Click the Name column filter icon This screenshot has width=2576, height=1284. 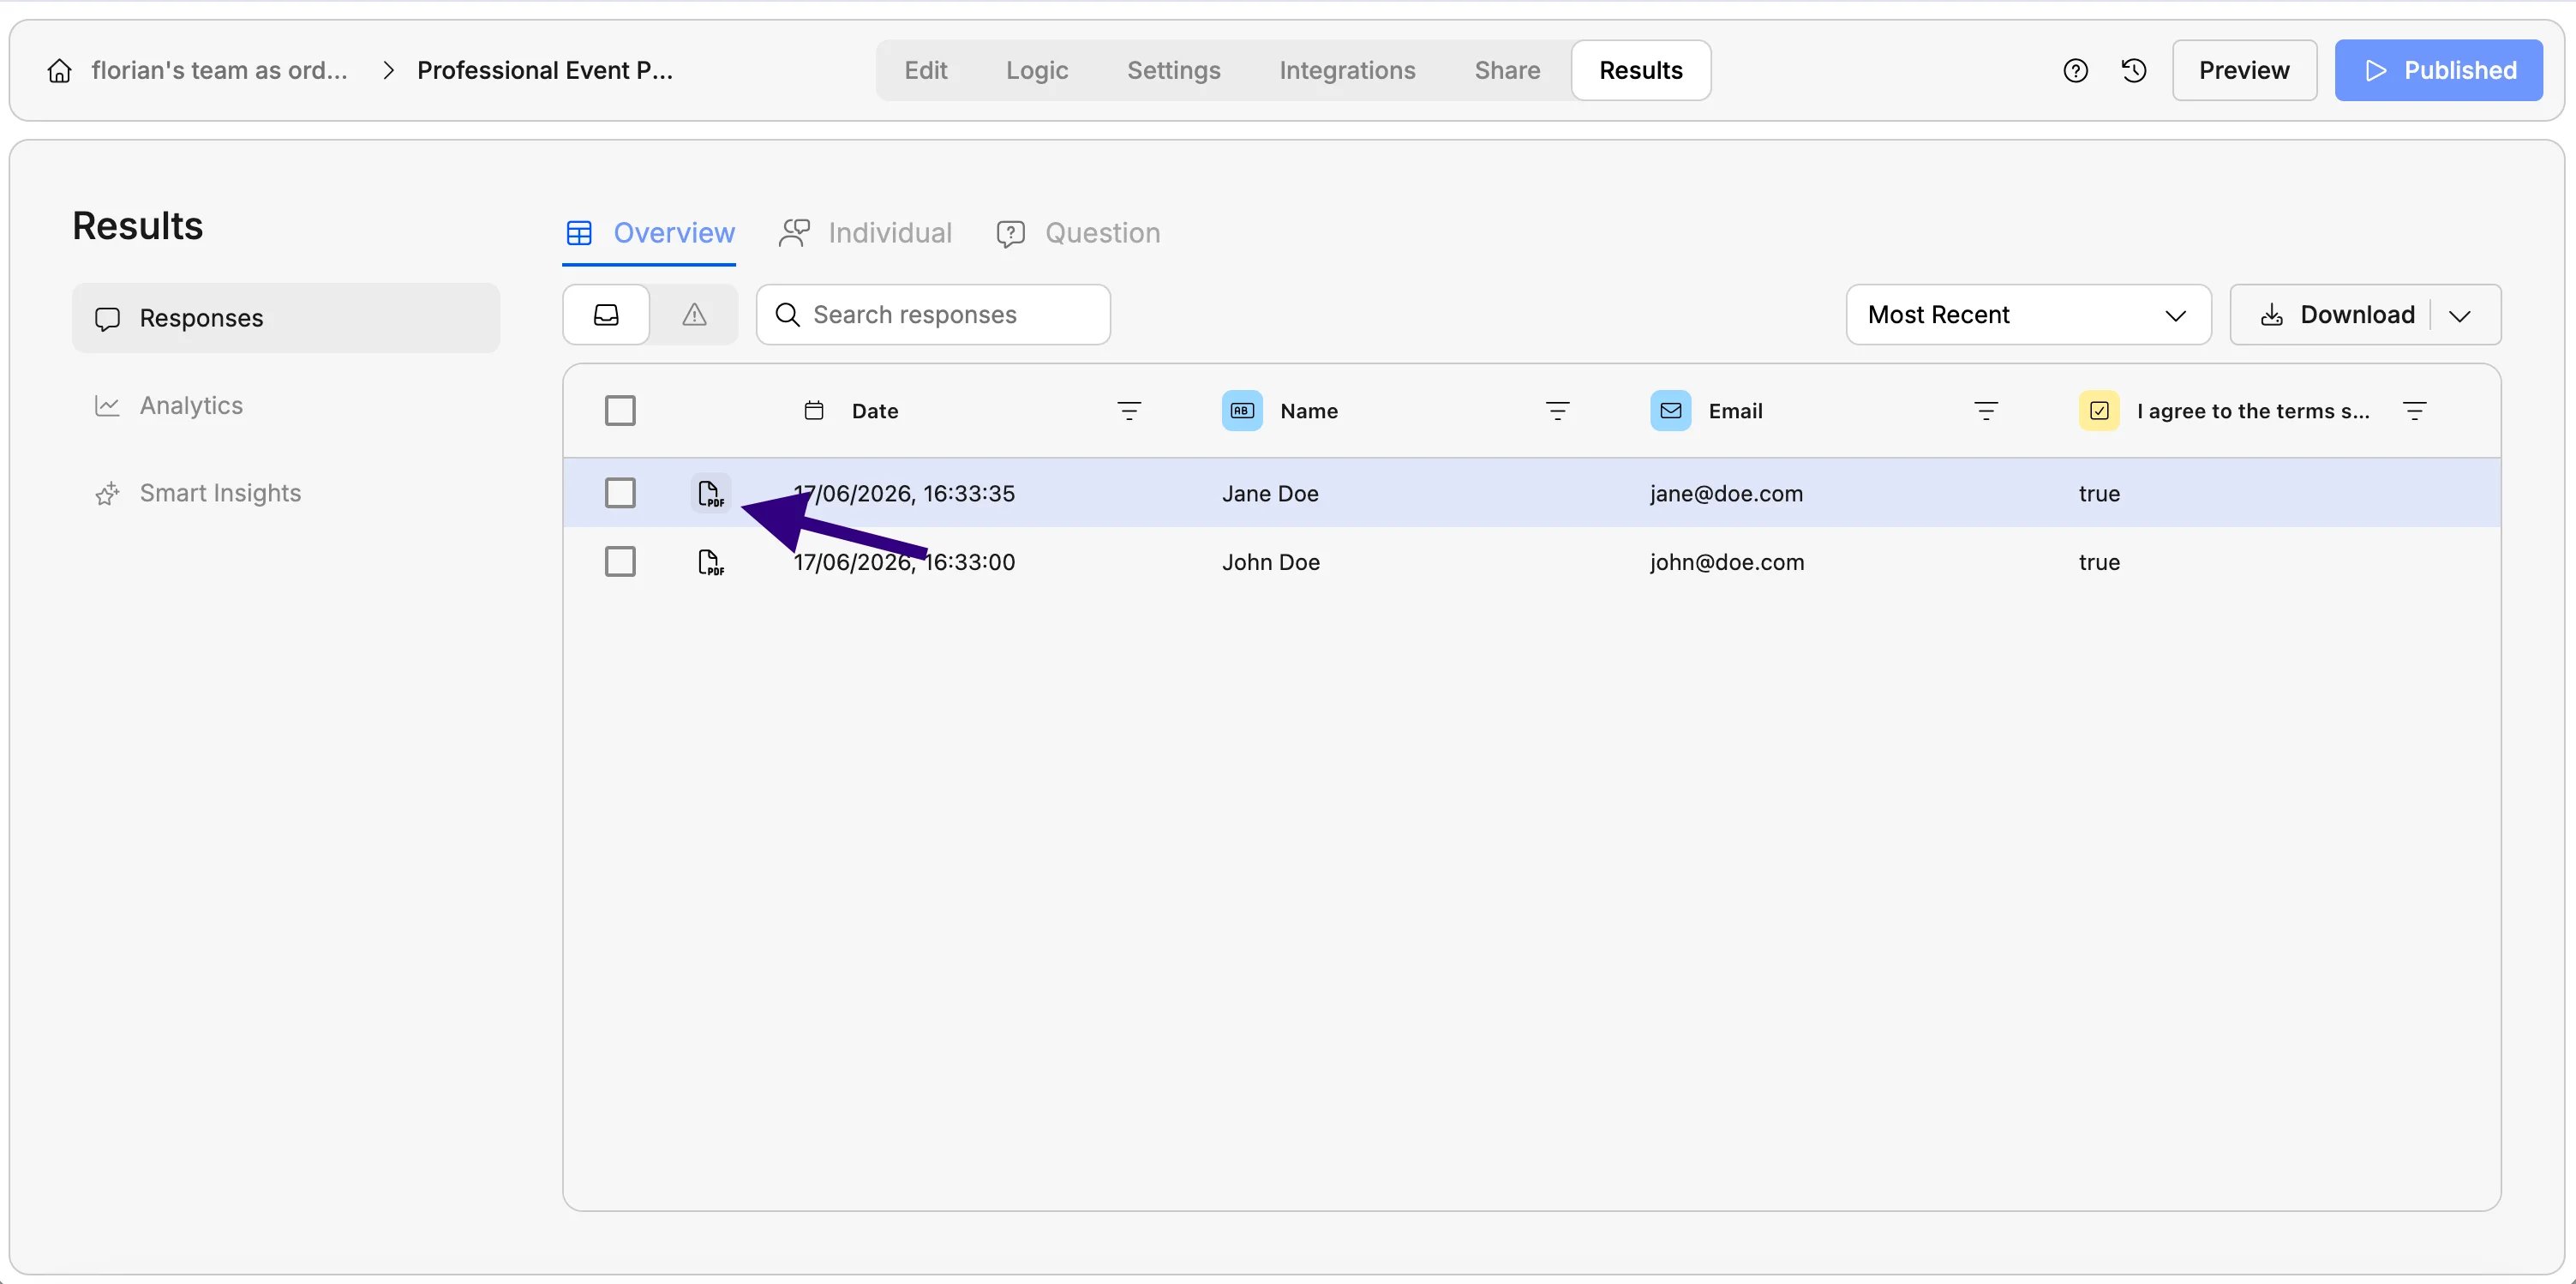pyautogui.click(x=1557, y=411)
